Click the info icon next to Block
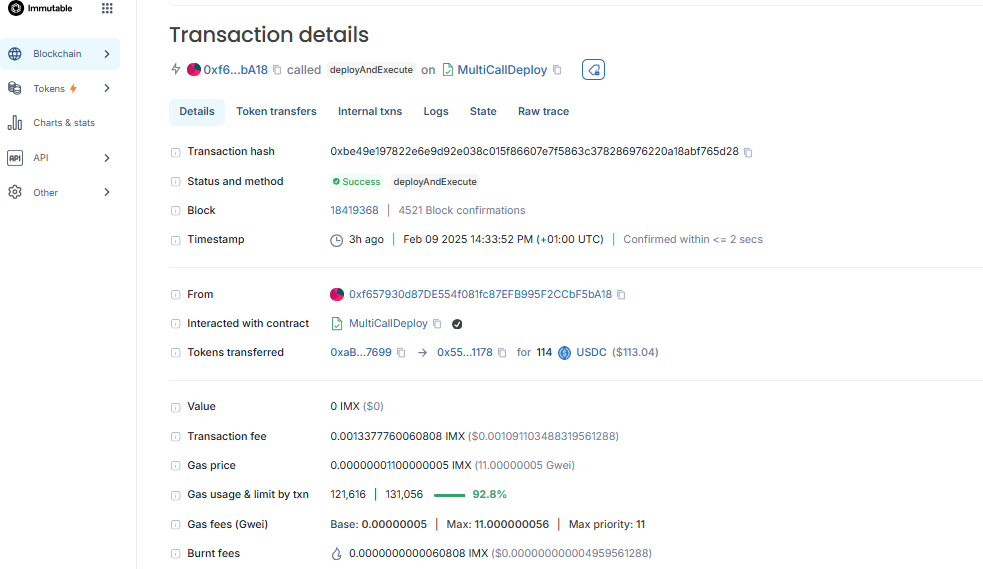This screenshot has height=569, width=983. [x=176, y=211]
